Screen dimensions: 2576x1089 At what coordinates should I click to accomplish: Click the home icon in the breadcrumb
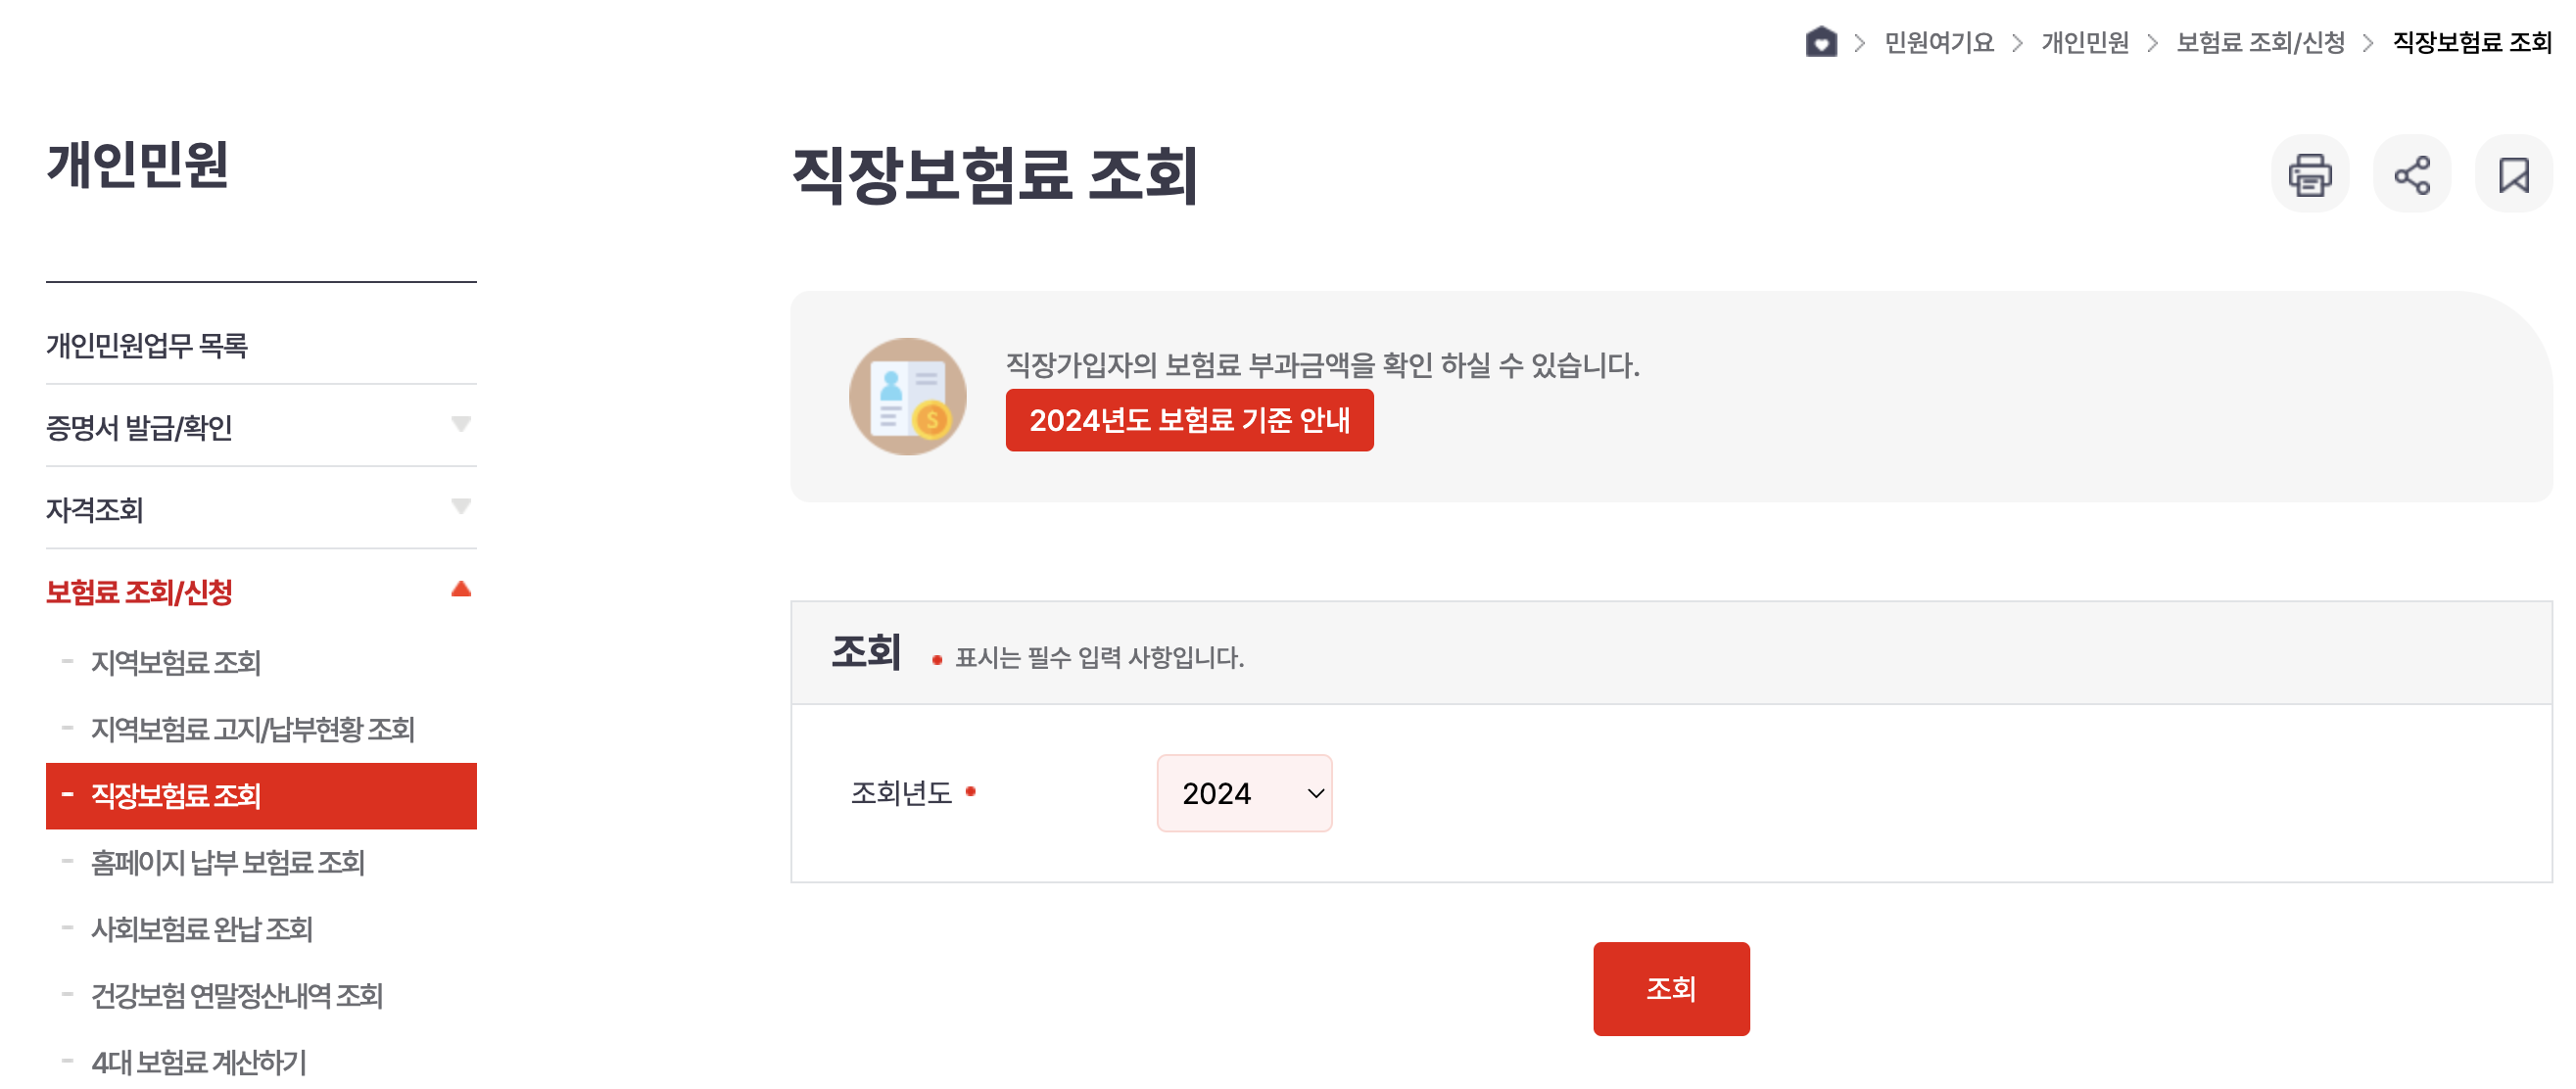pyautogui.click(x=1823, y=42)
